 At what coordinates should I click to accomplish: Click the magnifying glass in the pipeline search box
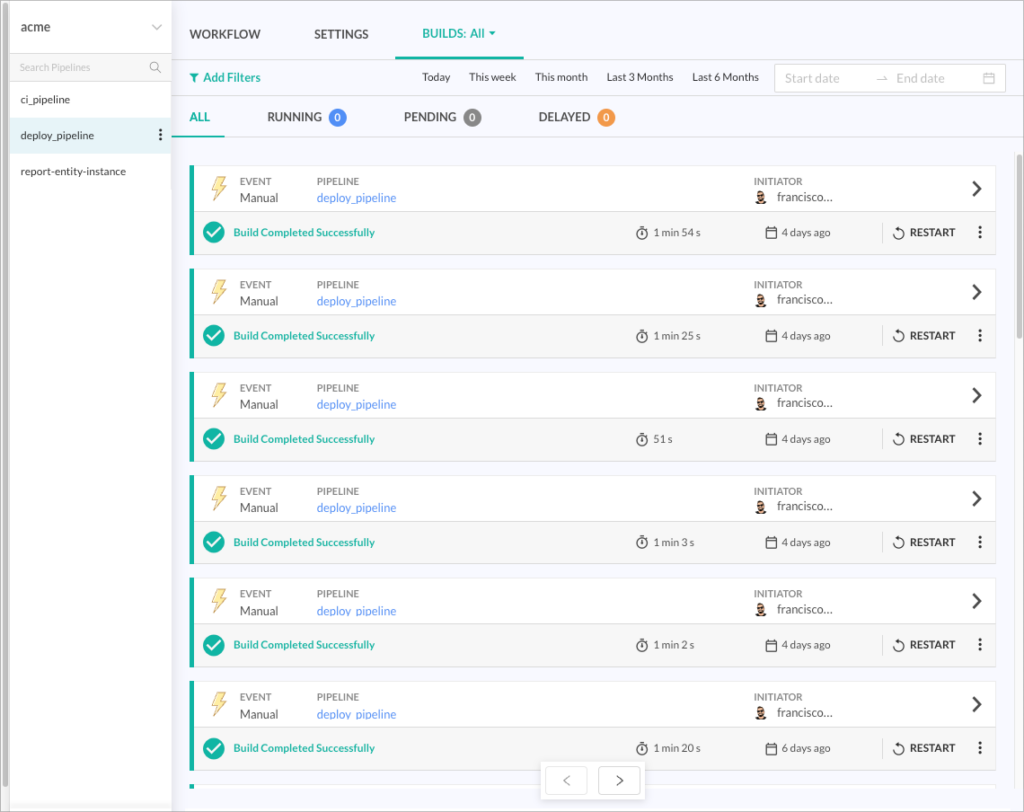(x=154, y=67)
